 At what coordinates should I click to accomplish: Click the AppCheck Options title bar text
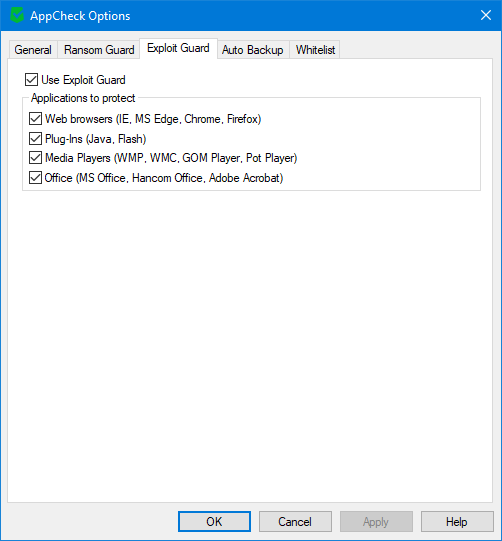[x=80, y=16]
